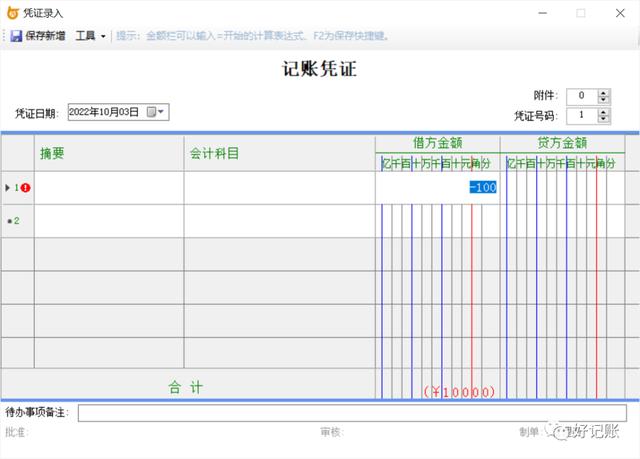Decrease the 附件 count with down arrow
The height and width of the screenshot is (459, 640).
coord(603,100)
